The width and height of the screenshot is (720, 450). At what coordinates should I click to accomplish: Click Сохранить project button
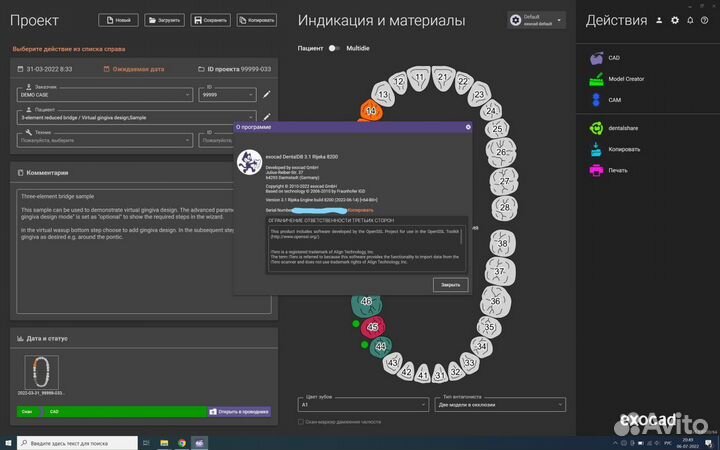coord(210,20)
